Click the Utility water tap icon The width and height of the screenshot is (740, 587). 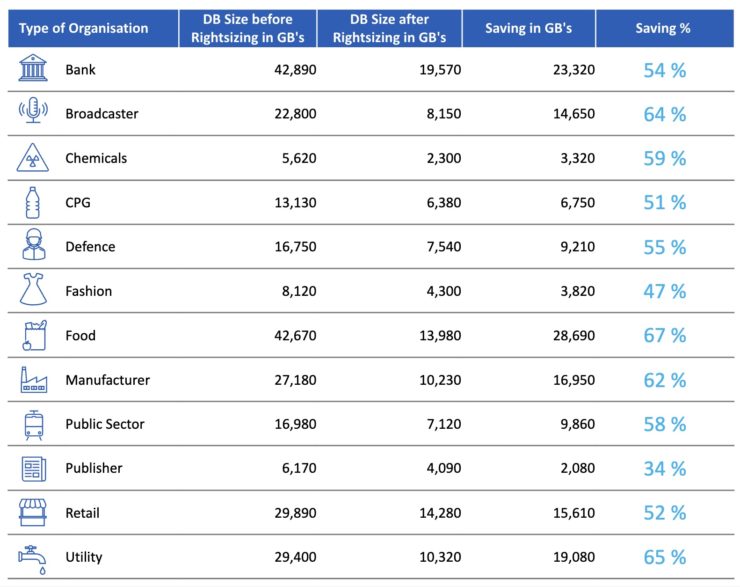coord(33,557)
